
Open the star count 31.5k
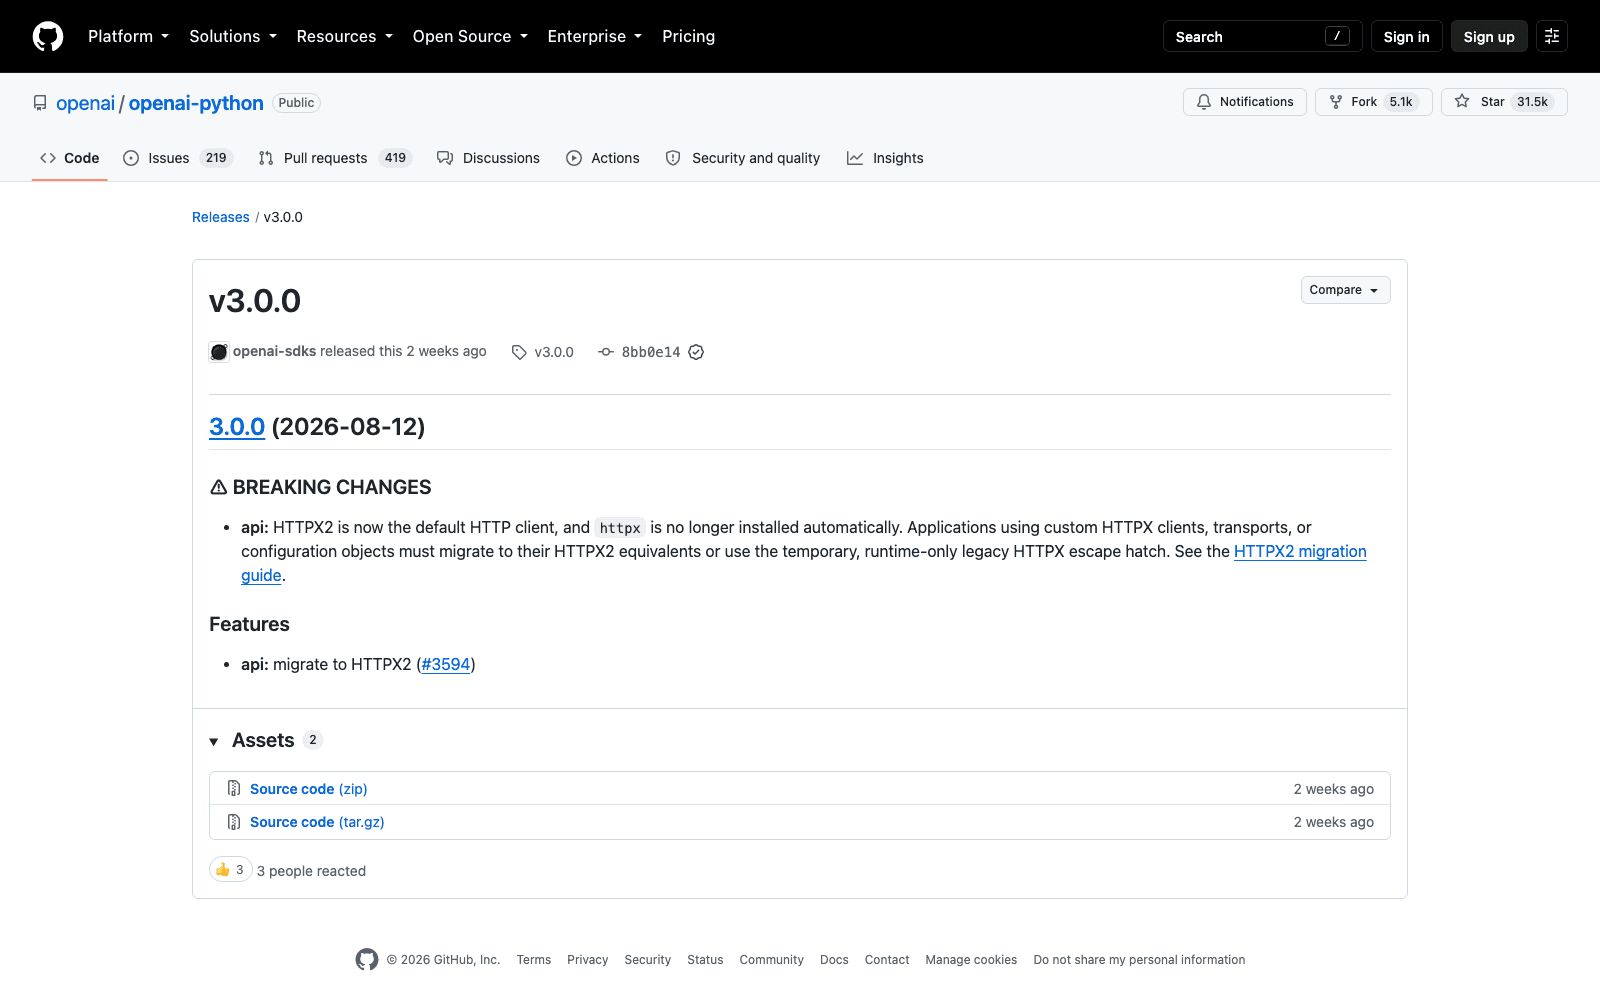click(1532, 102)
